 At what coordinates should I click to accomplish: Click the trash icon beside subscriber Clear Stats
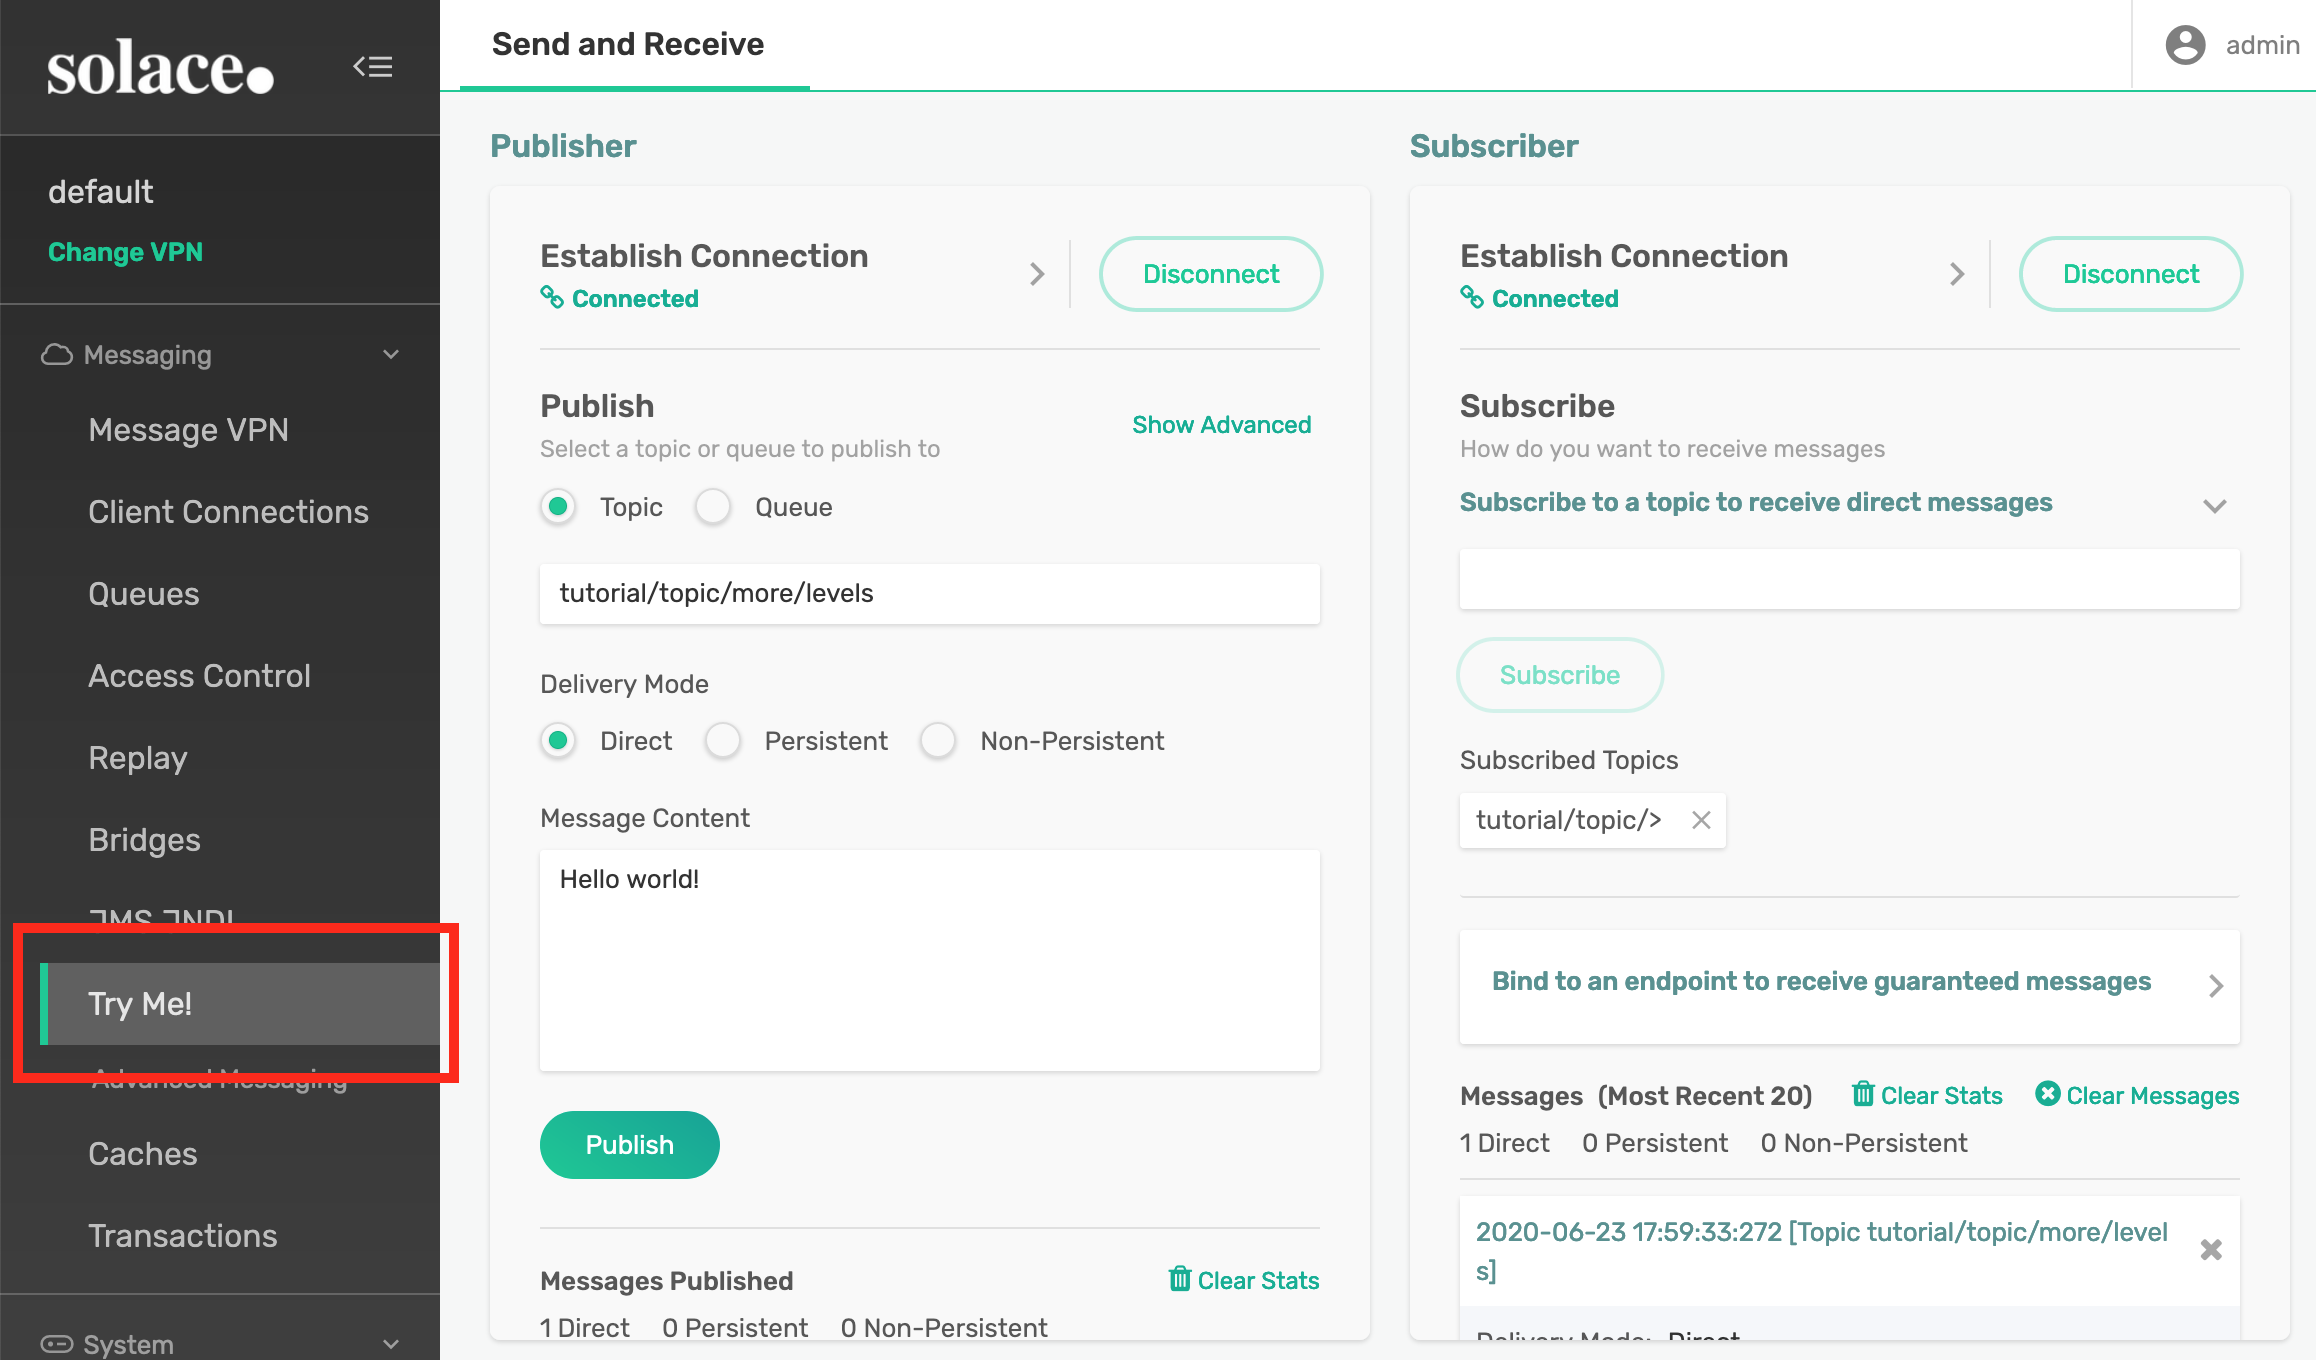tap(1862, 1094)
